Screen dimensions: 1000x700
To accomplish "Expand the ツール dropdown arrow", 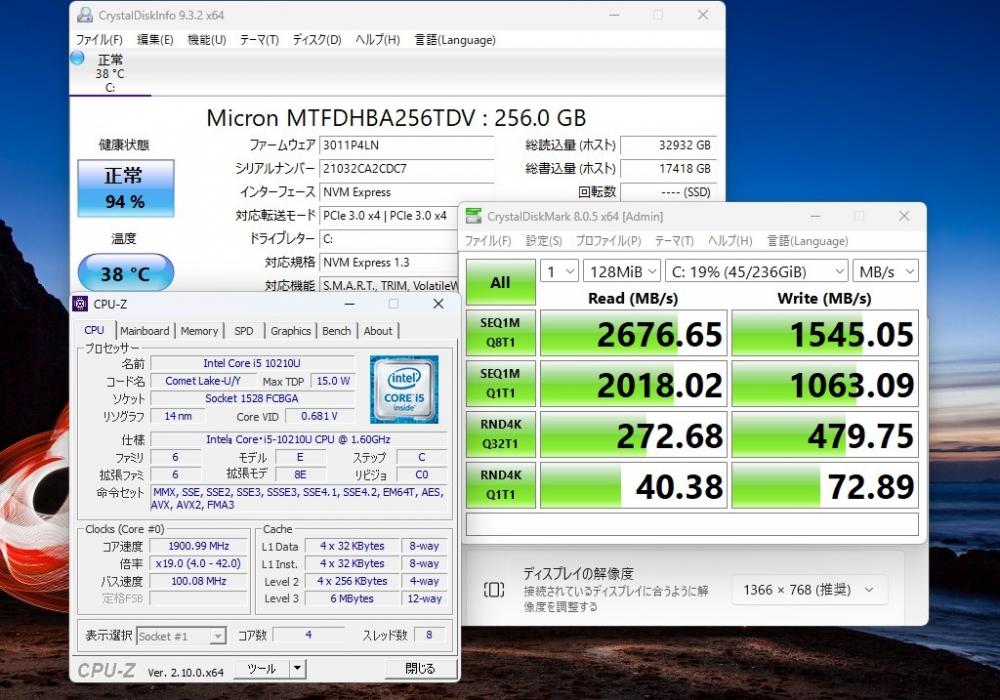I will click(x=297, y=668).
